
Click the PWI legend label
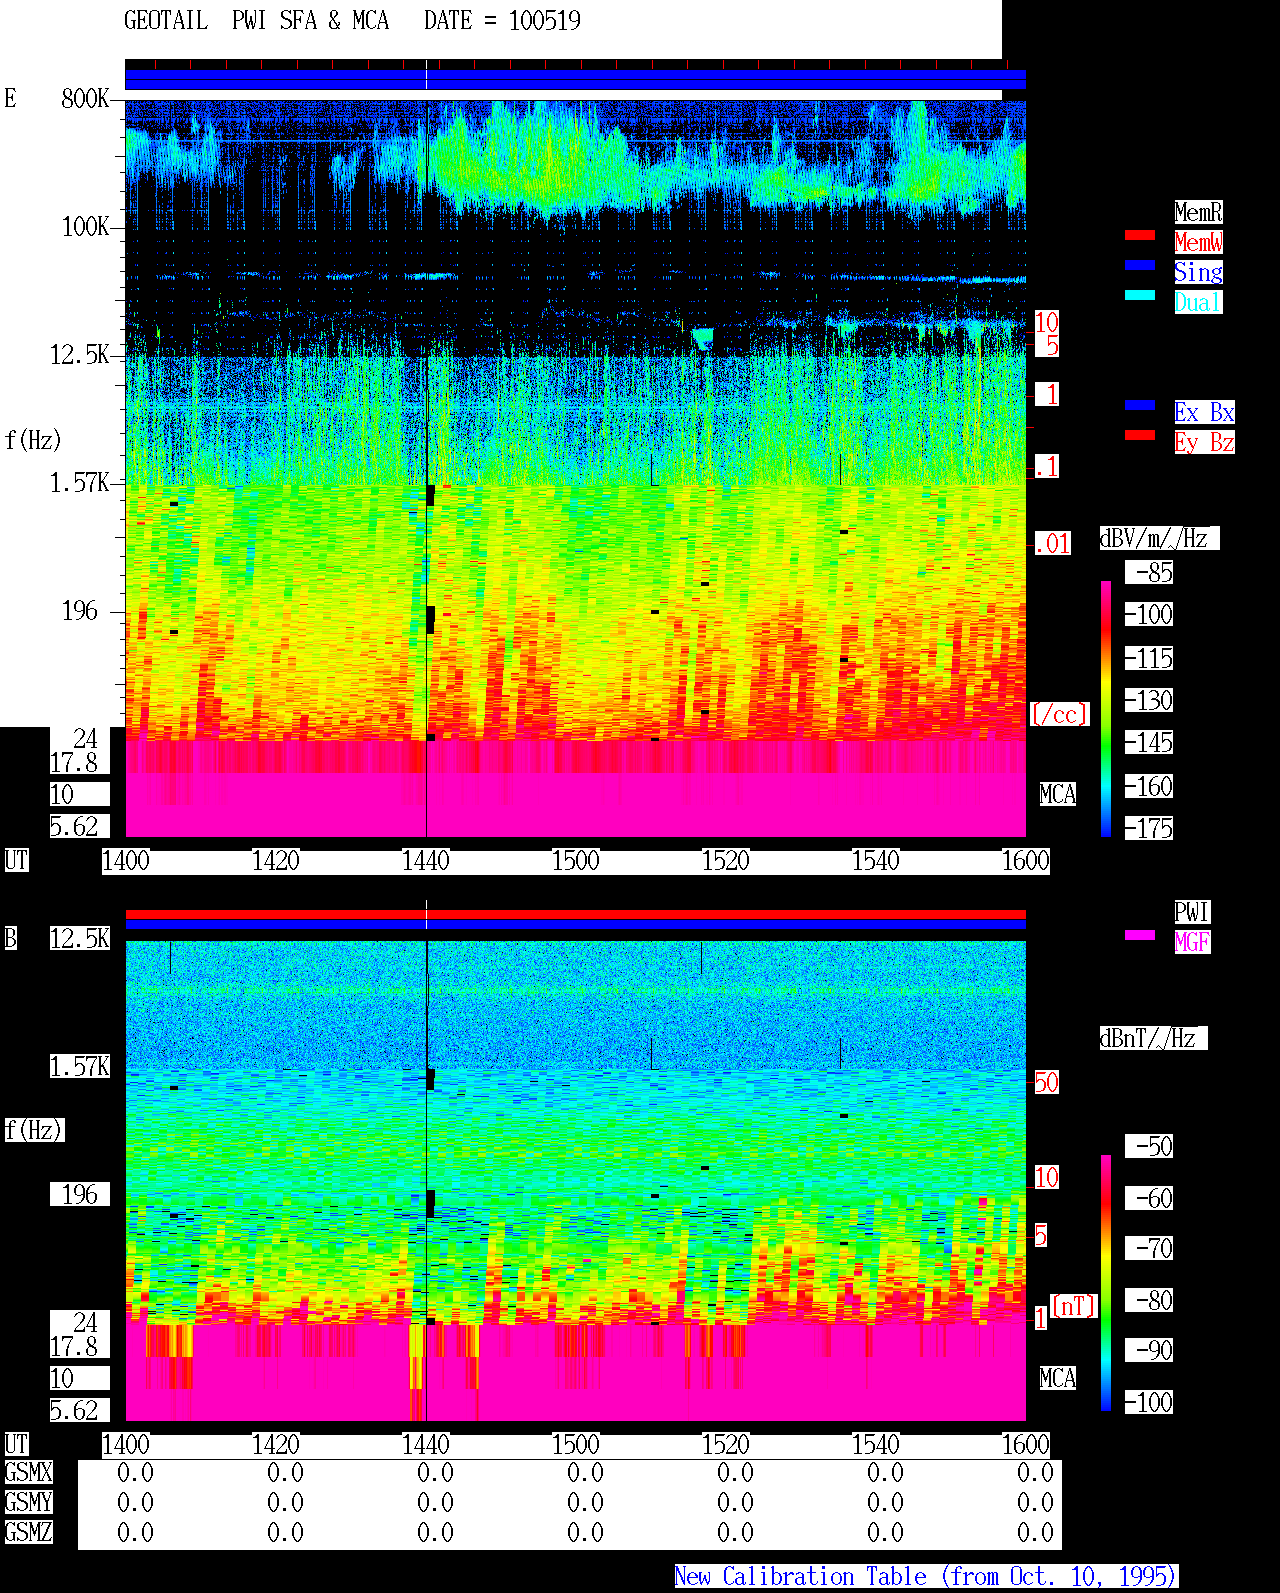pos(1192,912)
